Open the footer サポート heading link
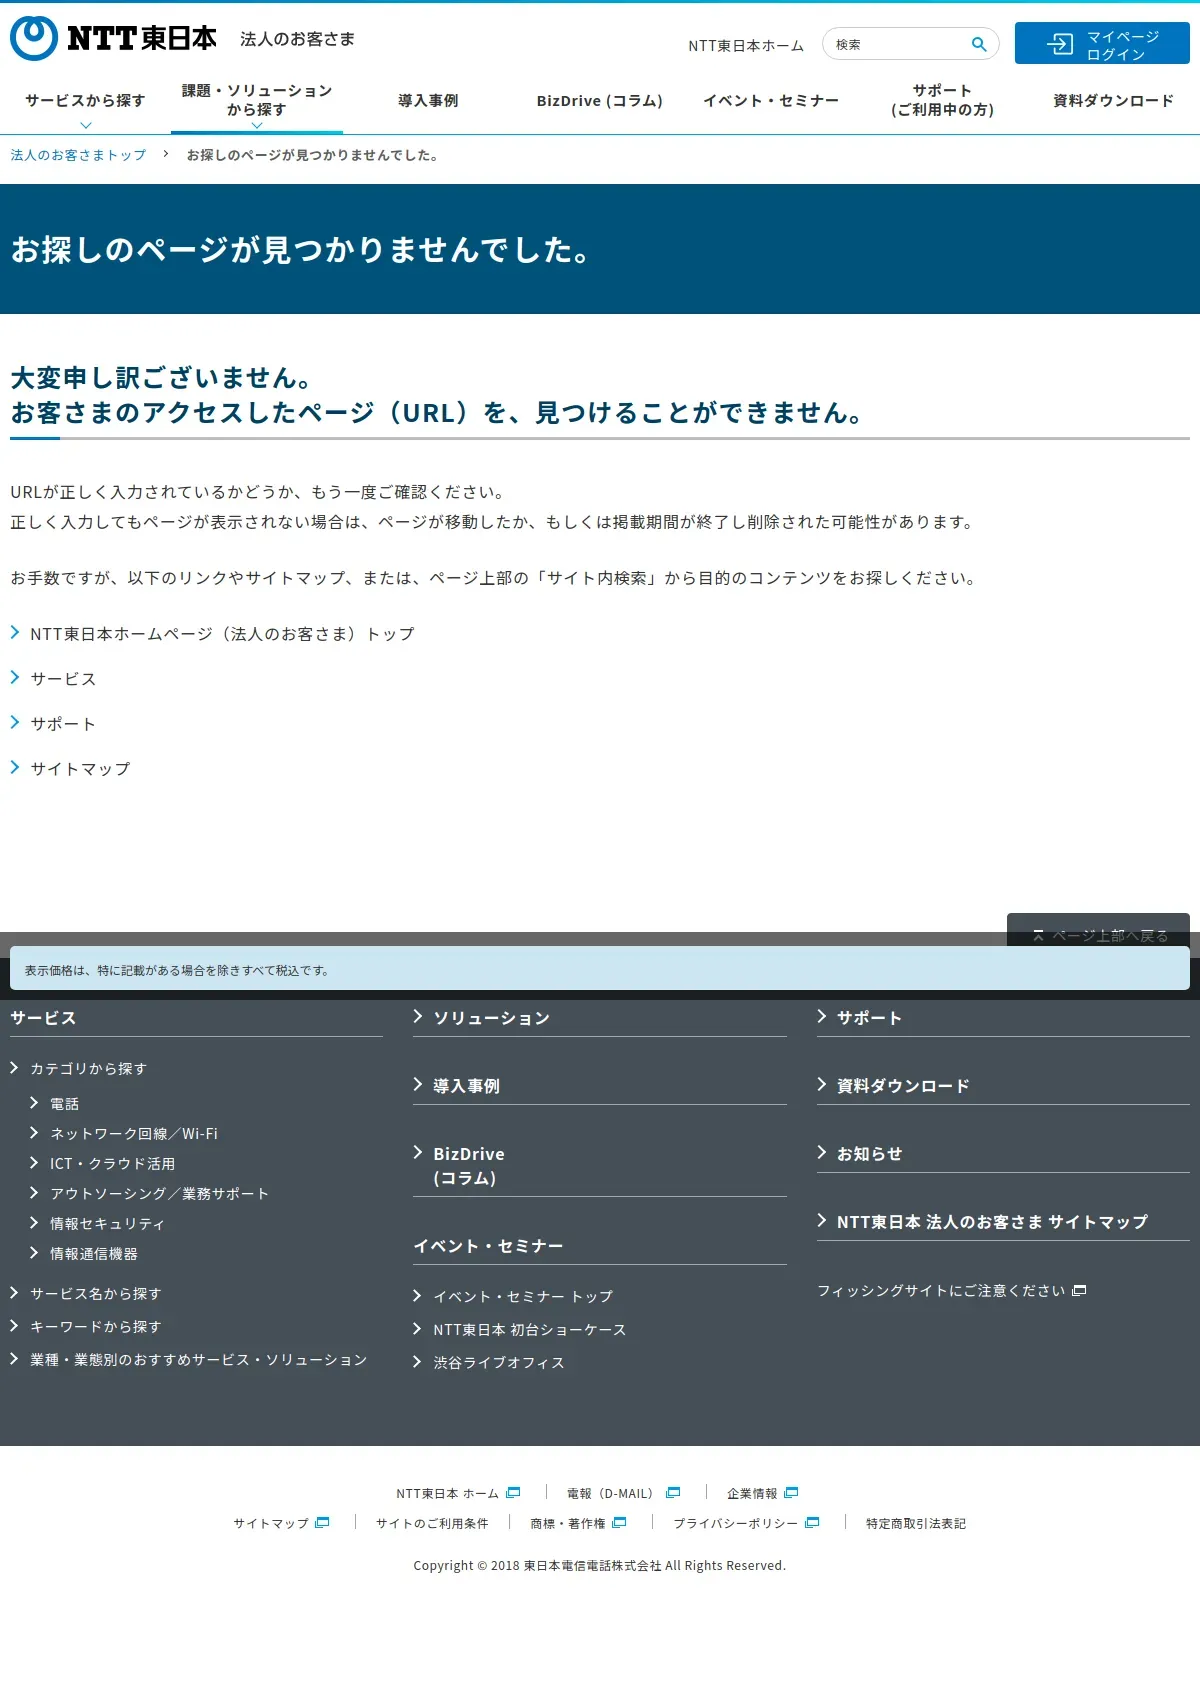Image resolution: width=1200 pixels, height=1690 pixels. click(x=870, y=1018)
